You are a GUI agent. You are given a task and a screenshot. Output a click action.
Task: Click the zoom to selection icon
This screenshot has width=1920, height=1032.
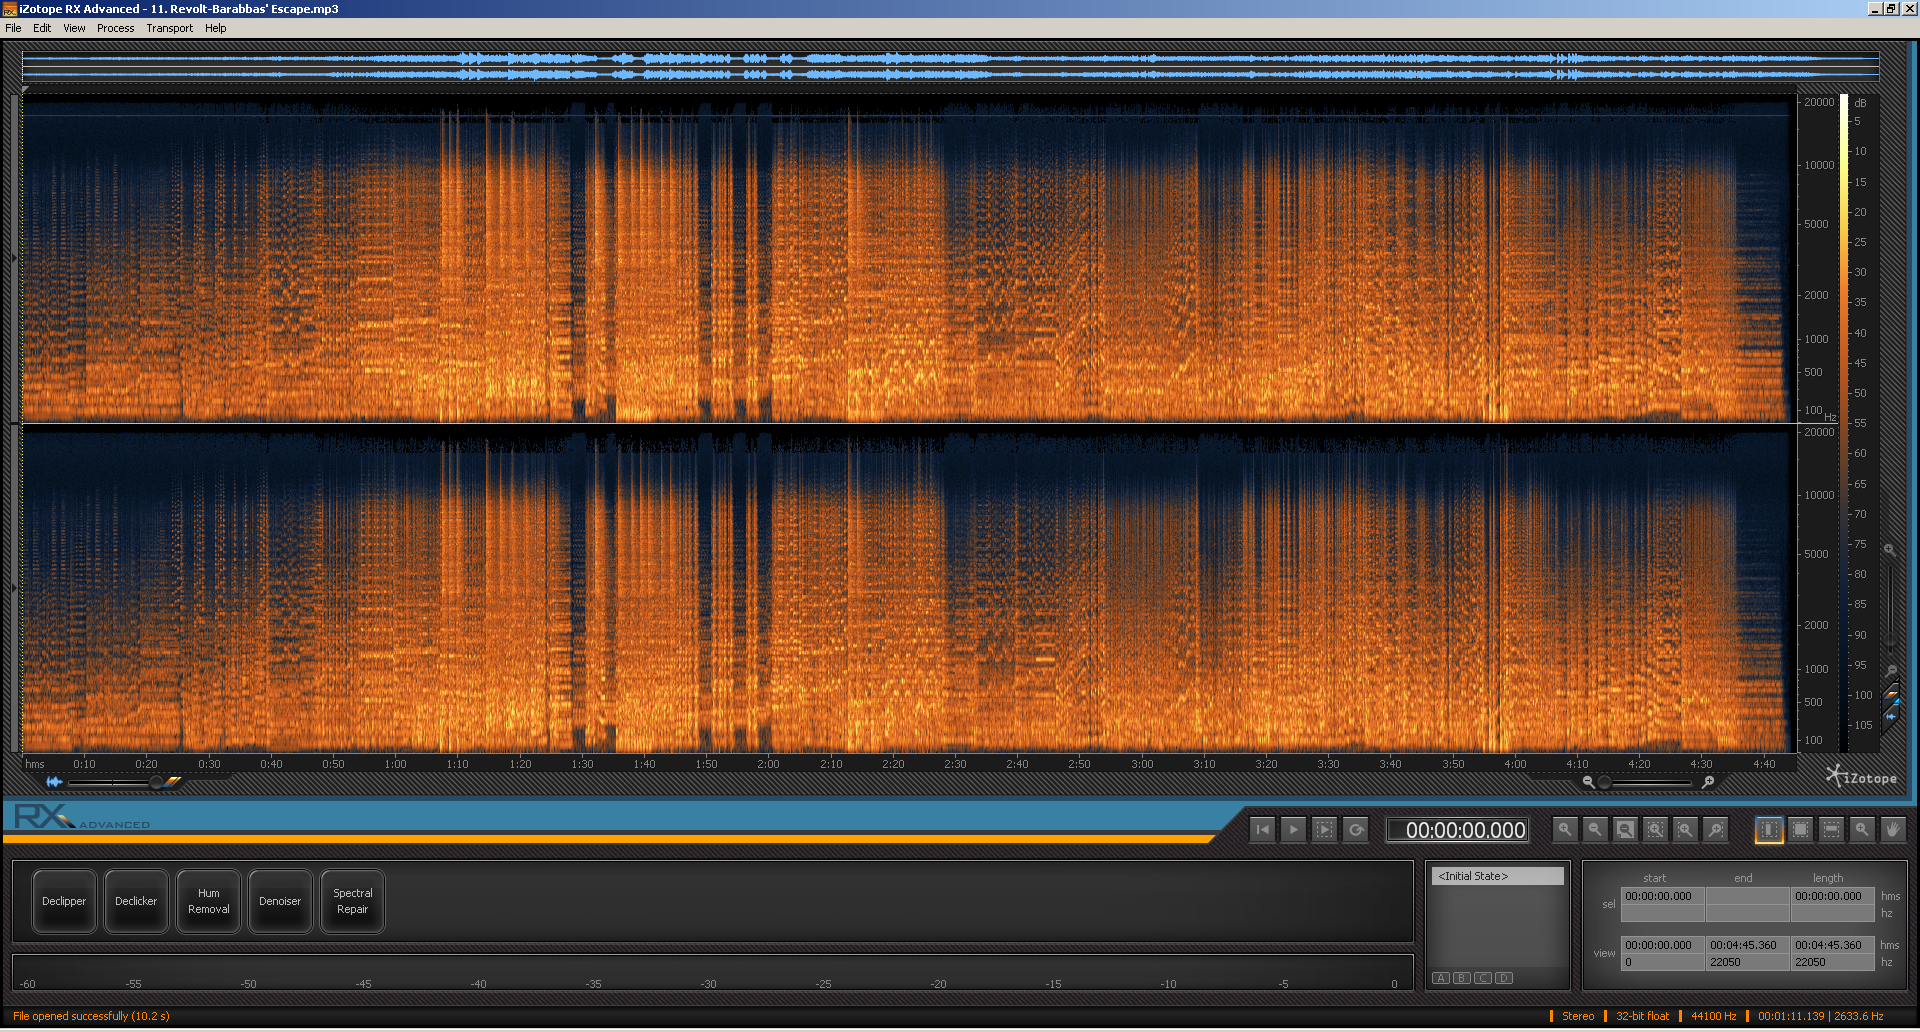click(x=1656, y=829)
